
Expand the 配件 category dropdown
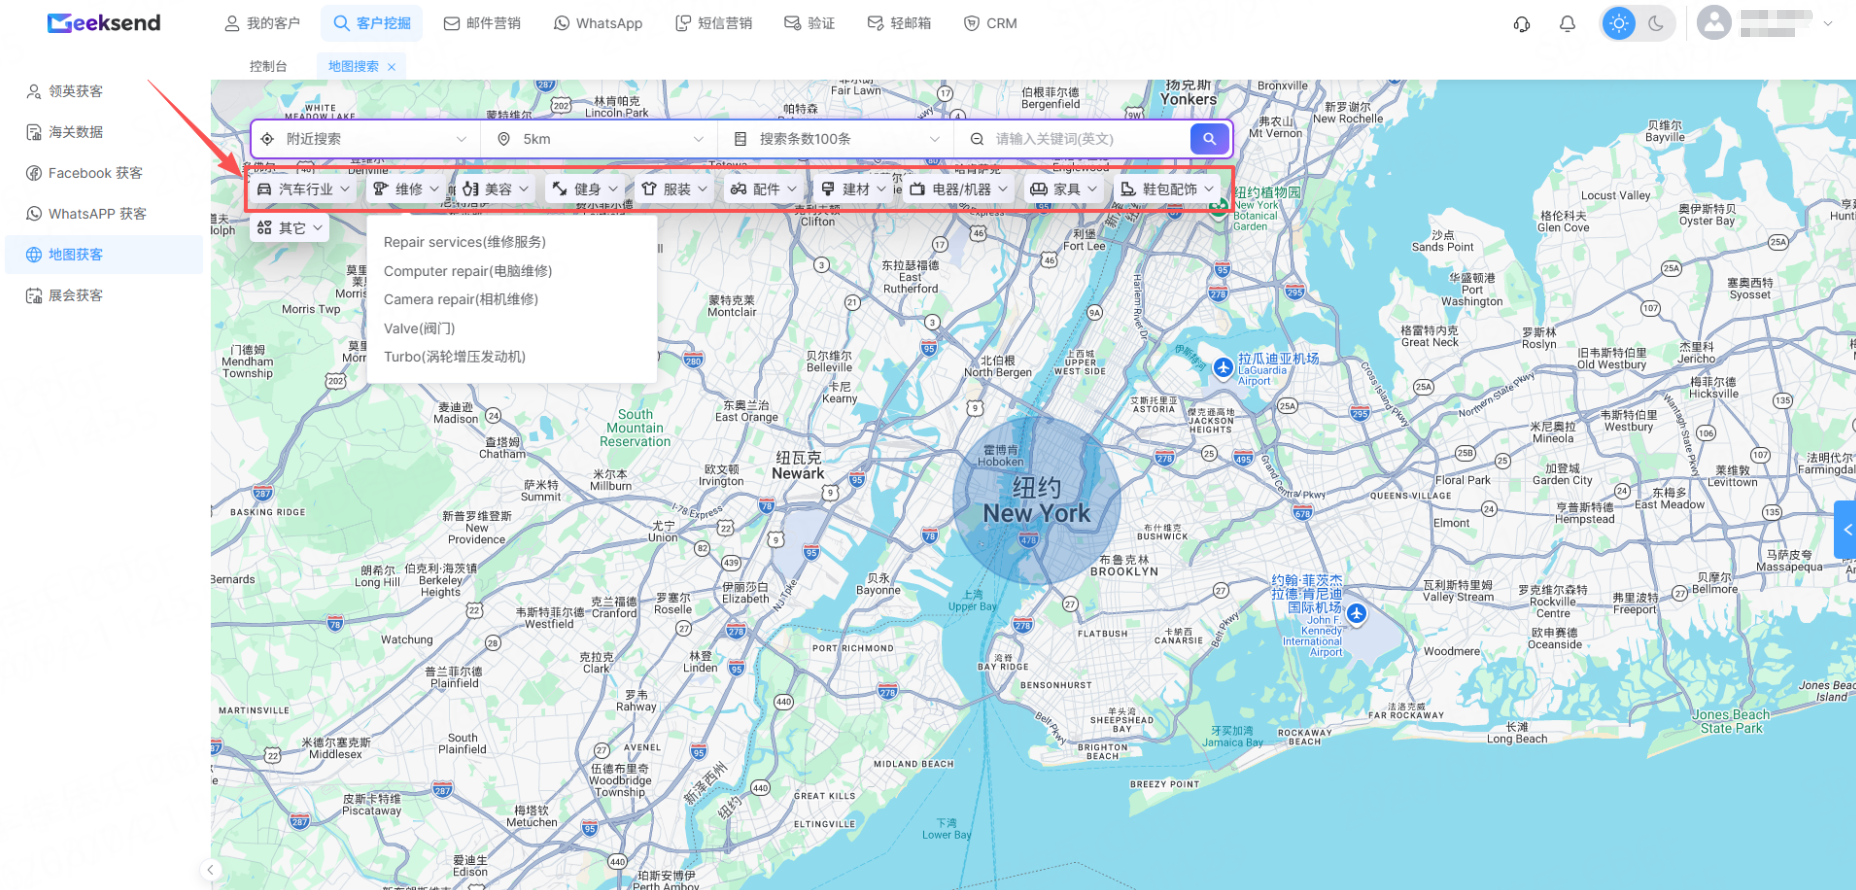764,189
